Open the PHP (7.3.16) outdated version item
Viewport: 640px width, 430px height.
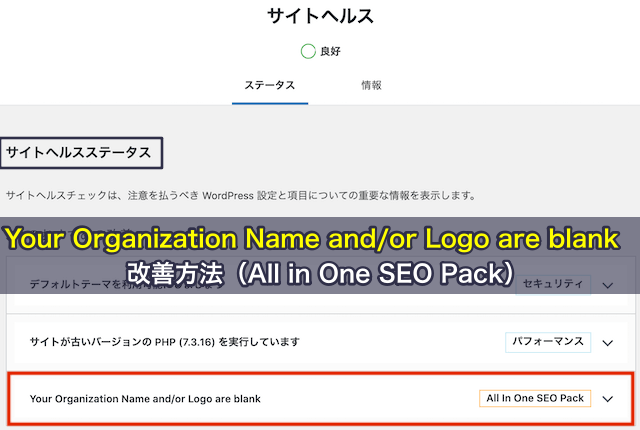click(x=165, y=342)
